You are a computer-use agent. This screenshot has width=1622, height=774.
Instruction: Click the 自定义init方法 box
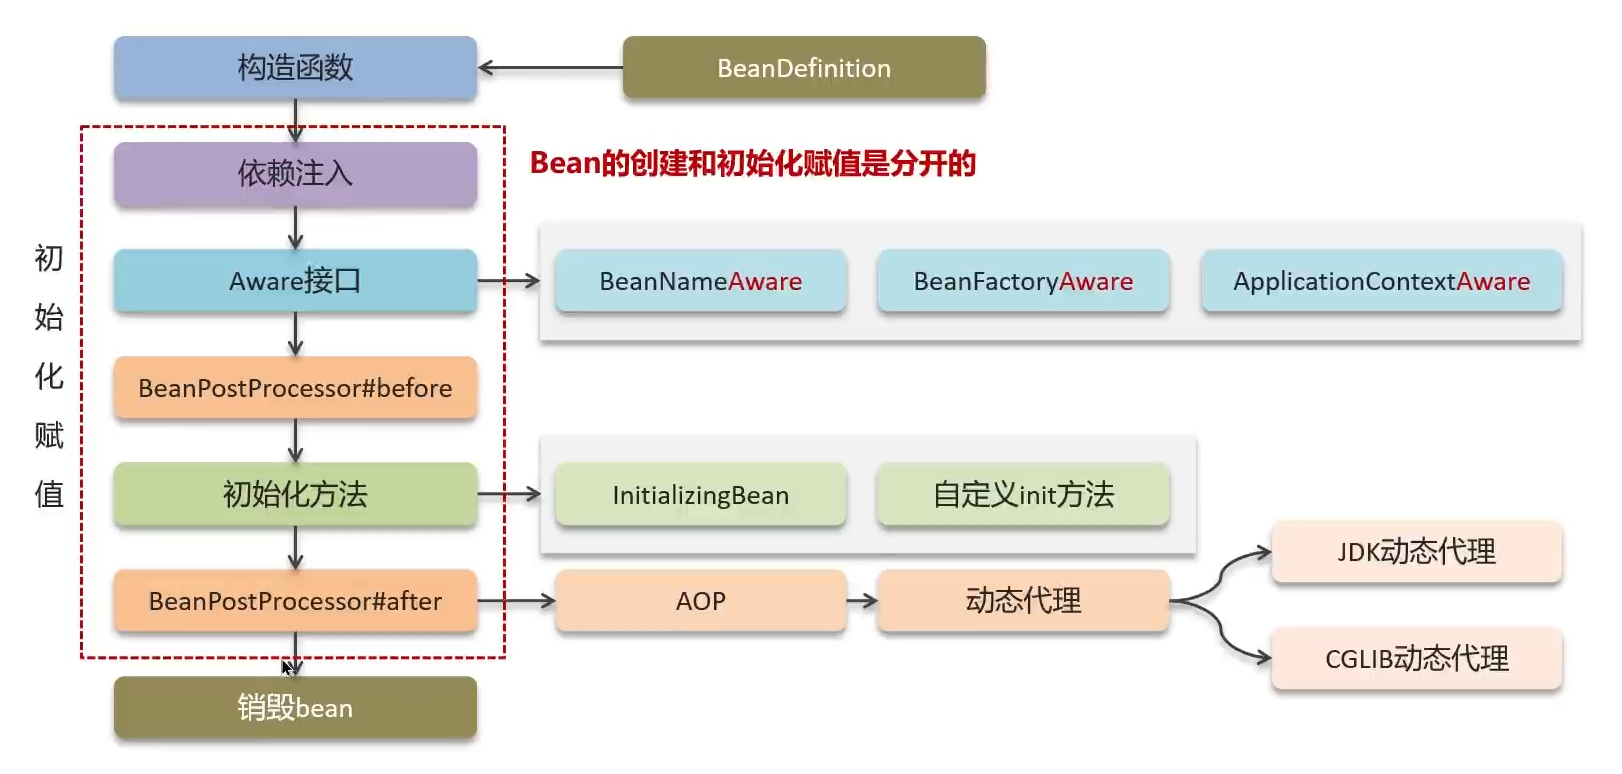(1023, 495)
